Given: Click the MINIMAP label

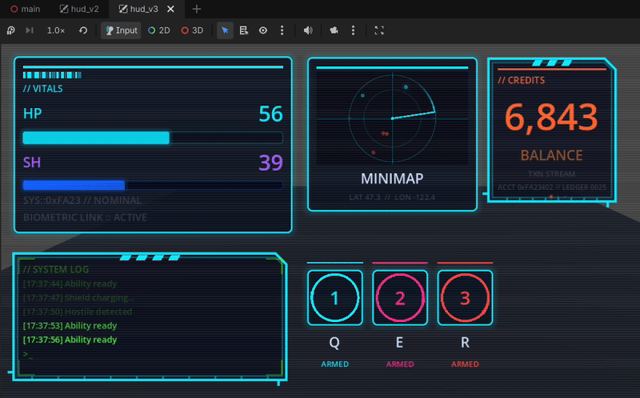Looking at the screenshot, I should 392,178.
